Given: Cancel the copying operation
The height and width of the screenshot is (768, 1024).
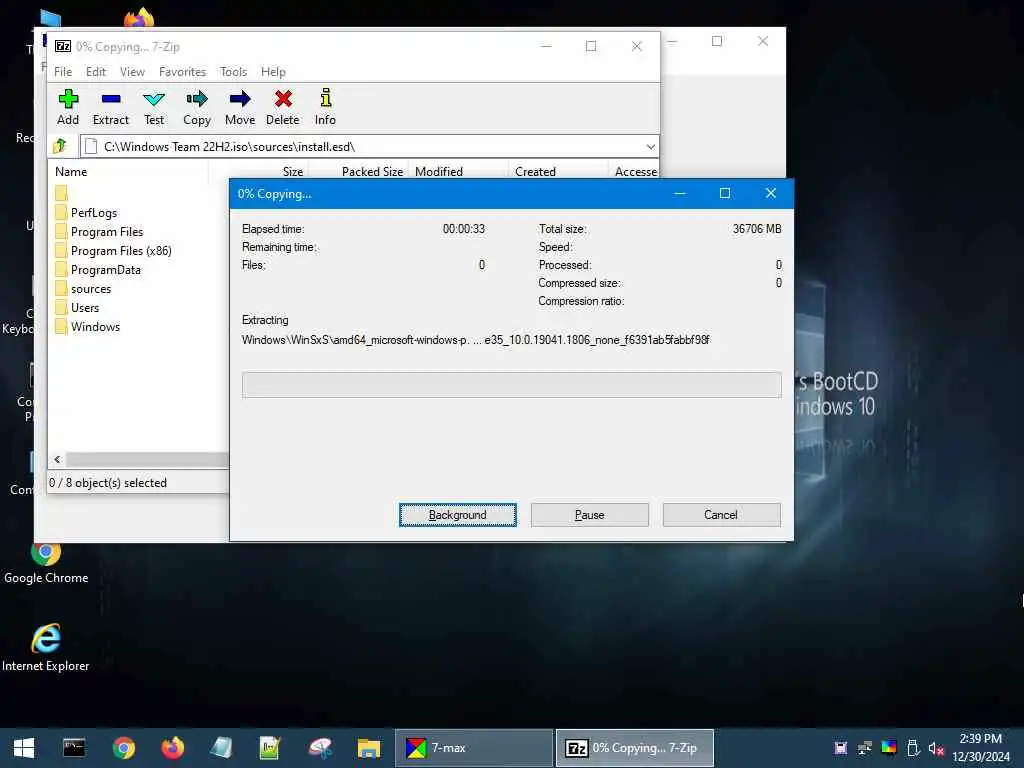Looking at the screenshot, I should tap(721, 515).
